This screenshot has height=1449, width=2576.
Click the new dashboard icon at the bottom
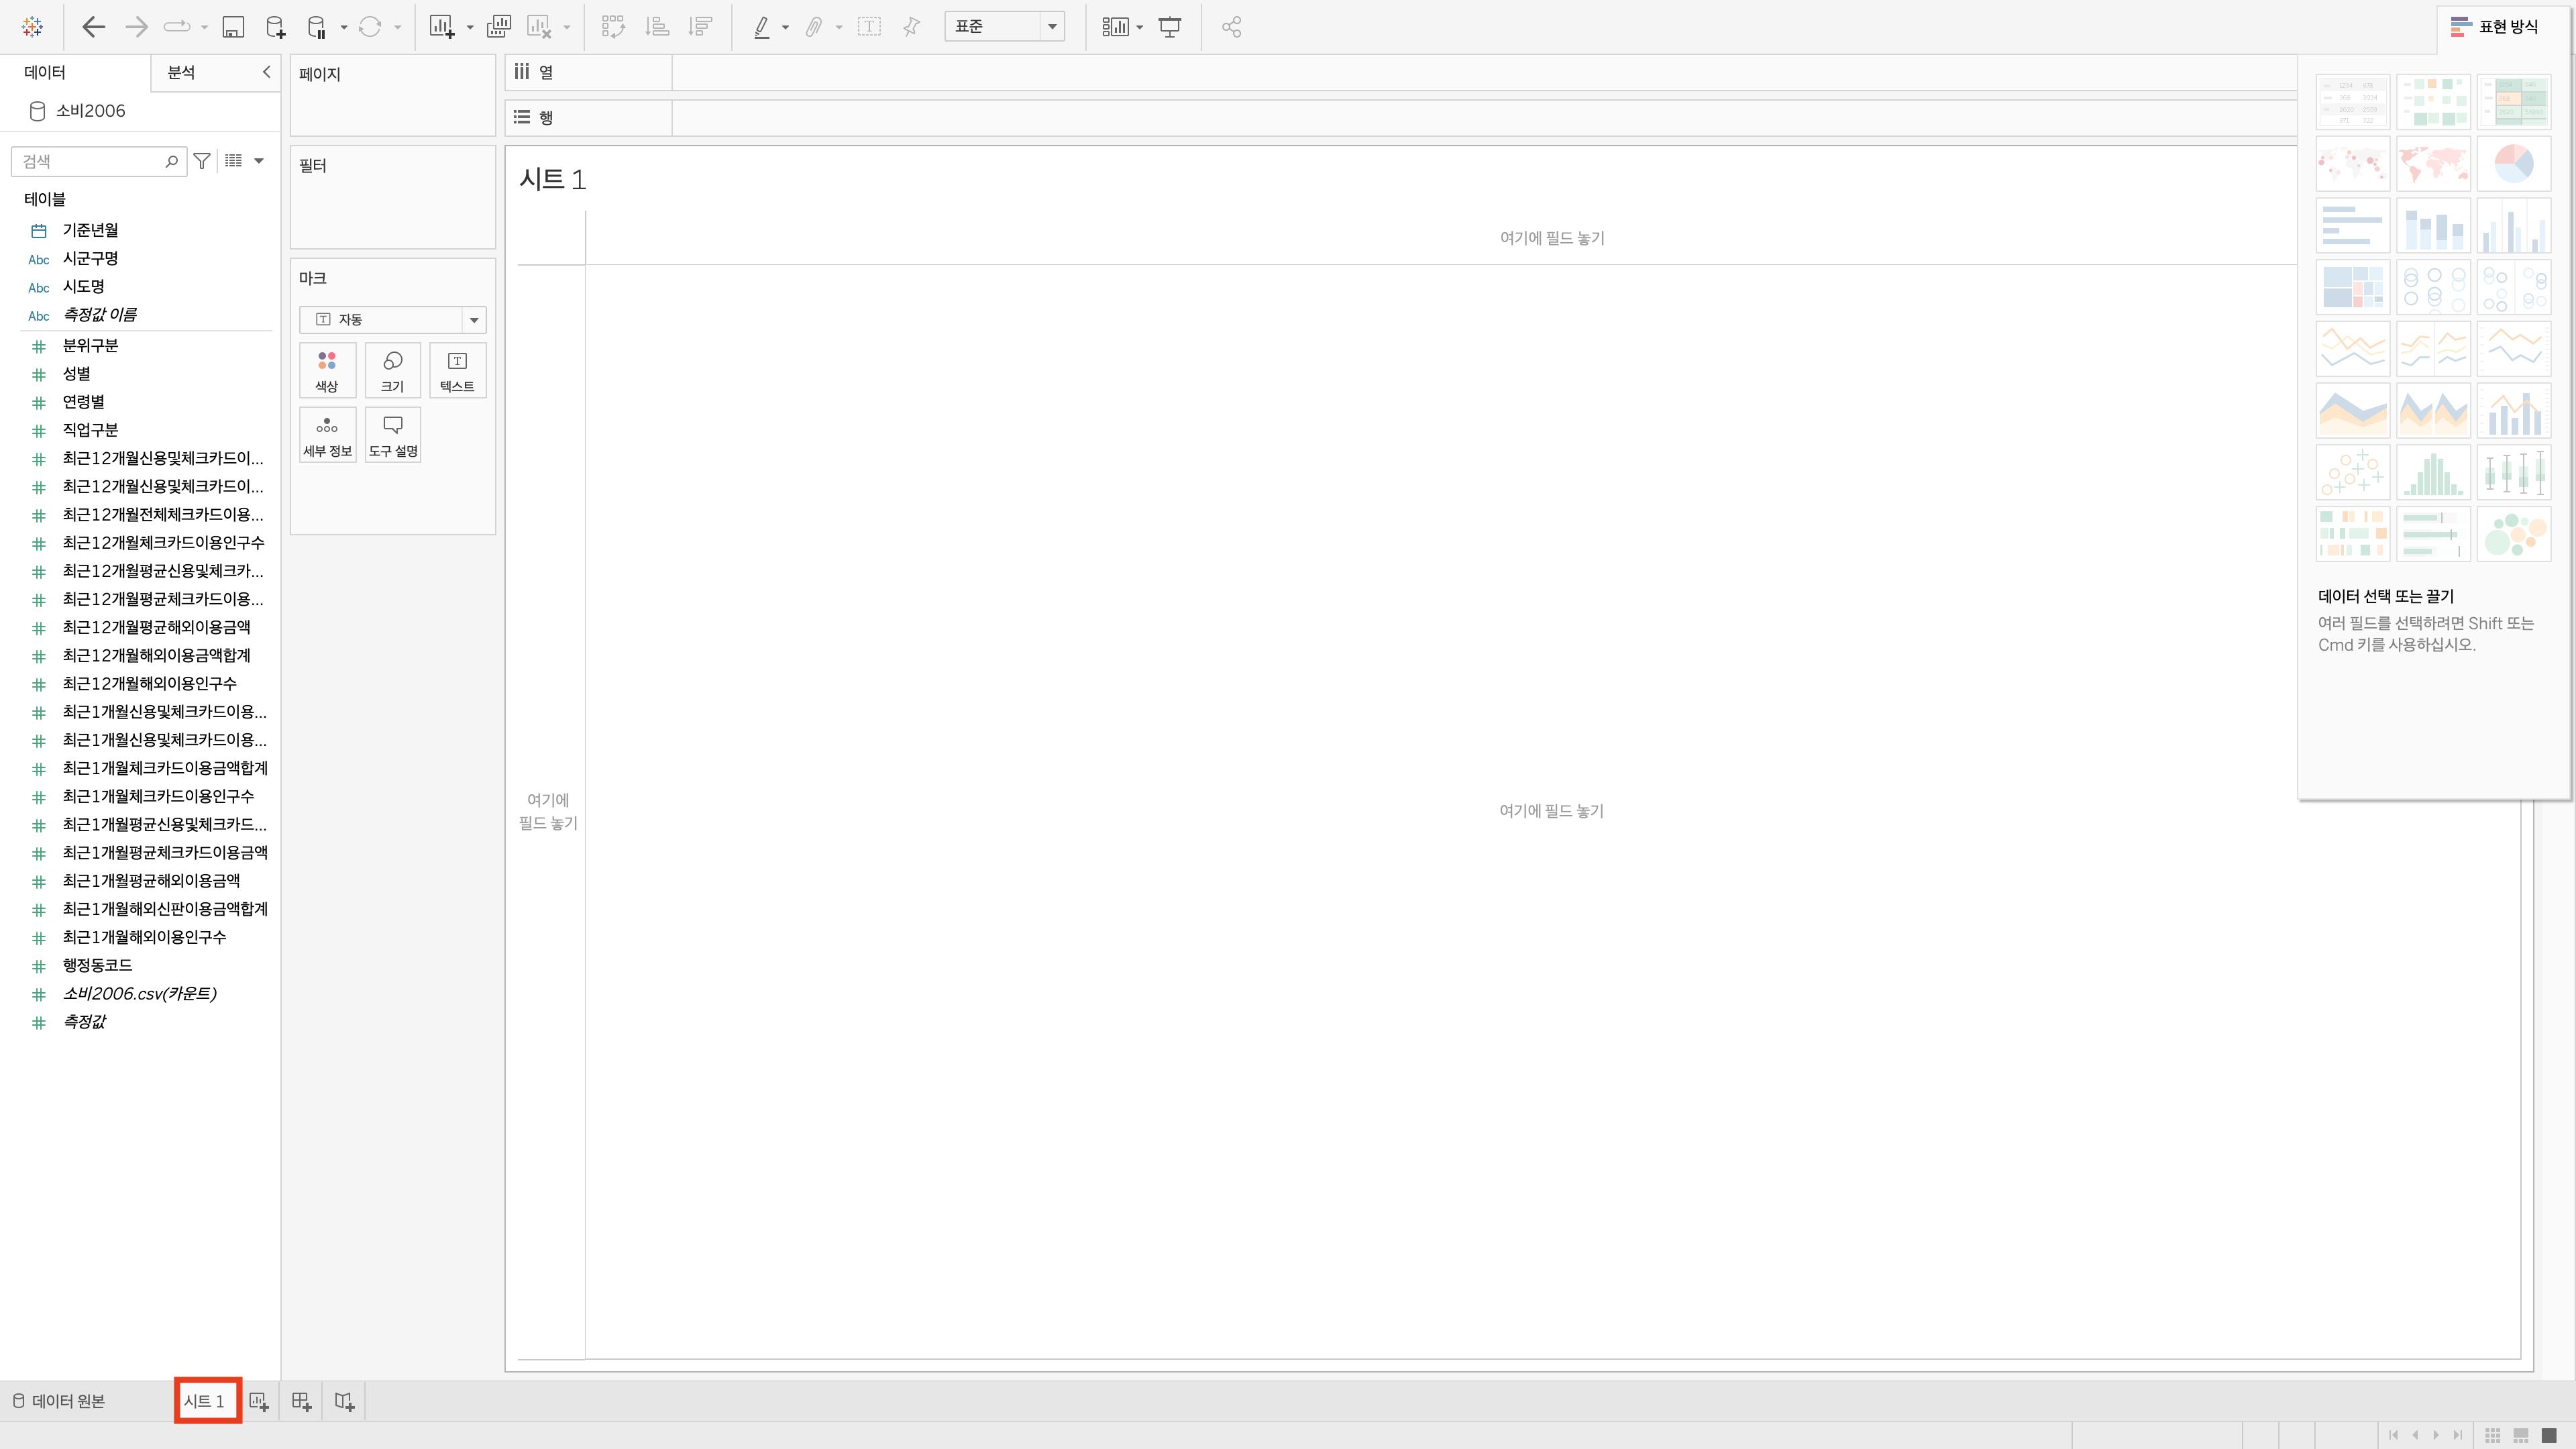point(301,1401)
